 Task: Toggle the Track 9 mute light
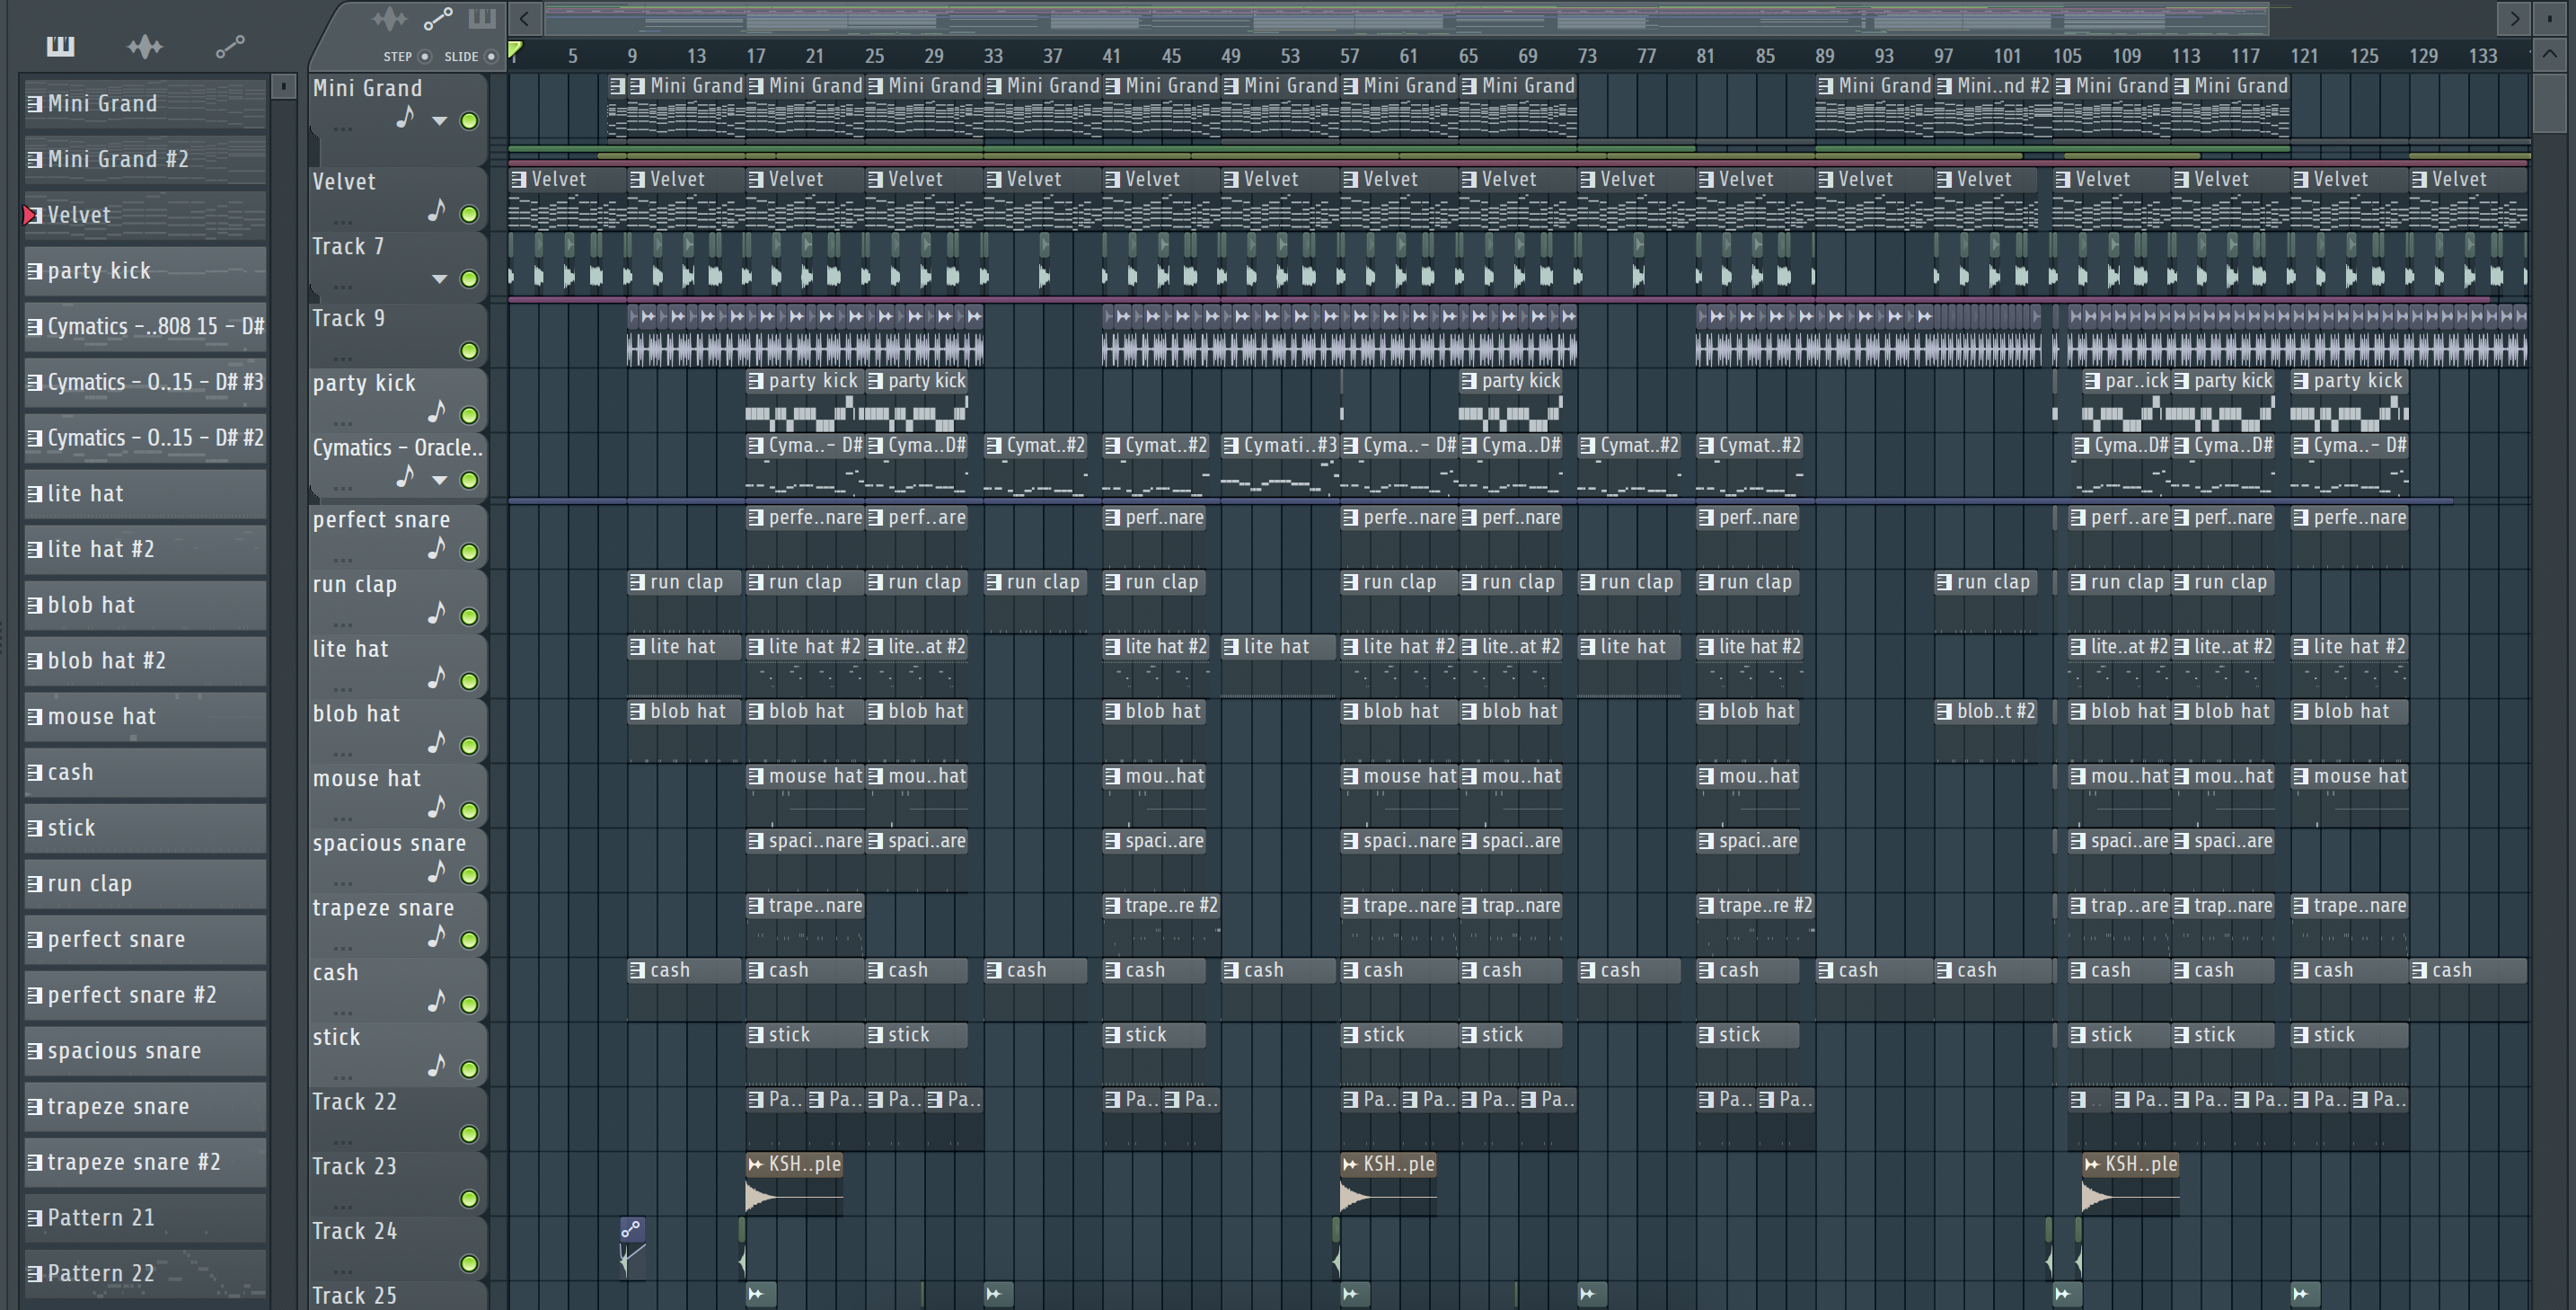(x=468, y=351)
